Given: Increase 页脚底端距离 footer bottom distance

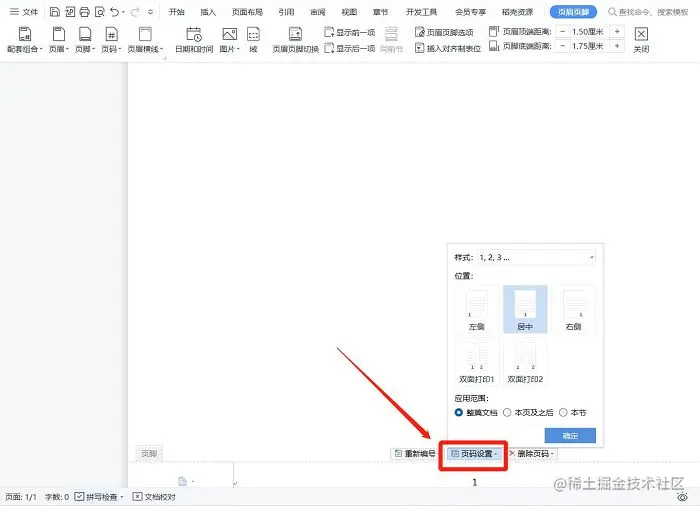Looking at the screenshot, I should pos(617,46).
